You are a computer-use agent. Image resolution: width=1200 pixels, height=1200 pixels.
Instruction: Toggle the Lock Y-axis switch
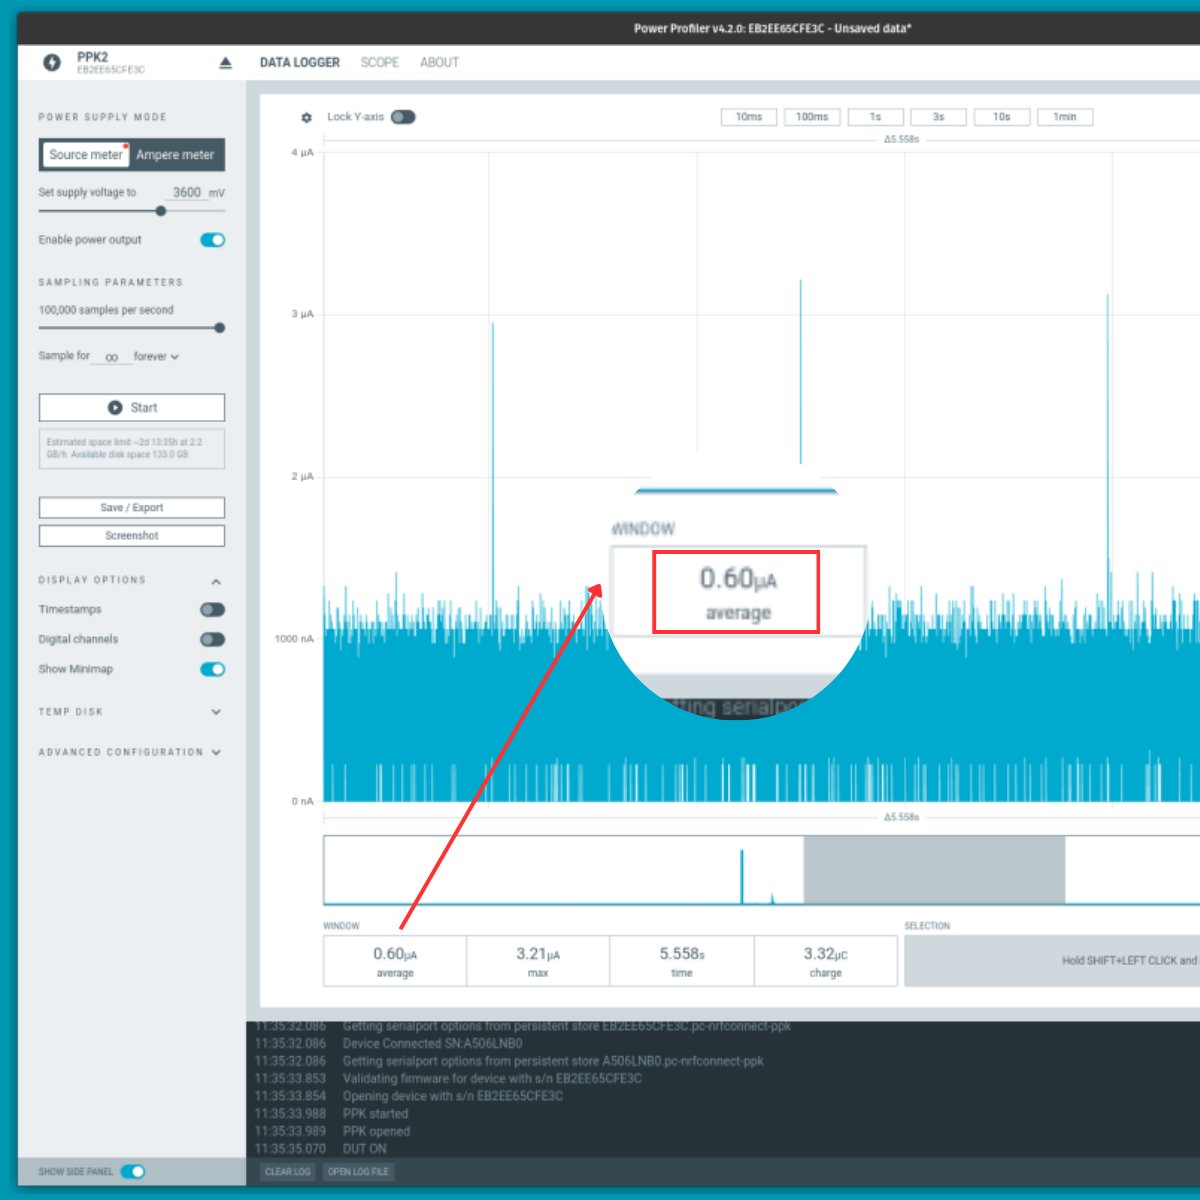pos(403,117)
